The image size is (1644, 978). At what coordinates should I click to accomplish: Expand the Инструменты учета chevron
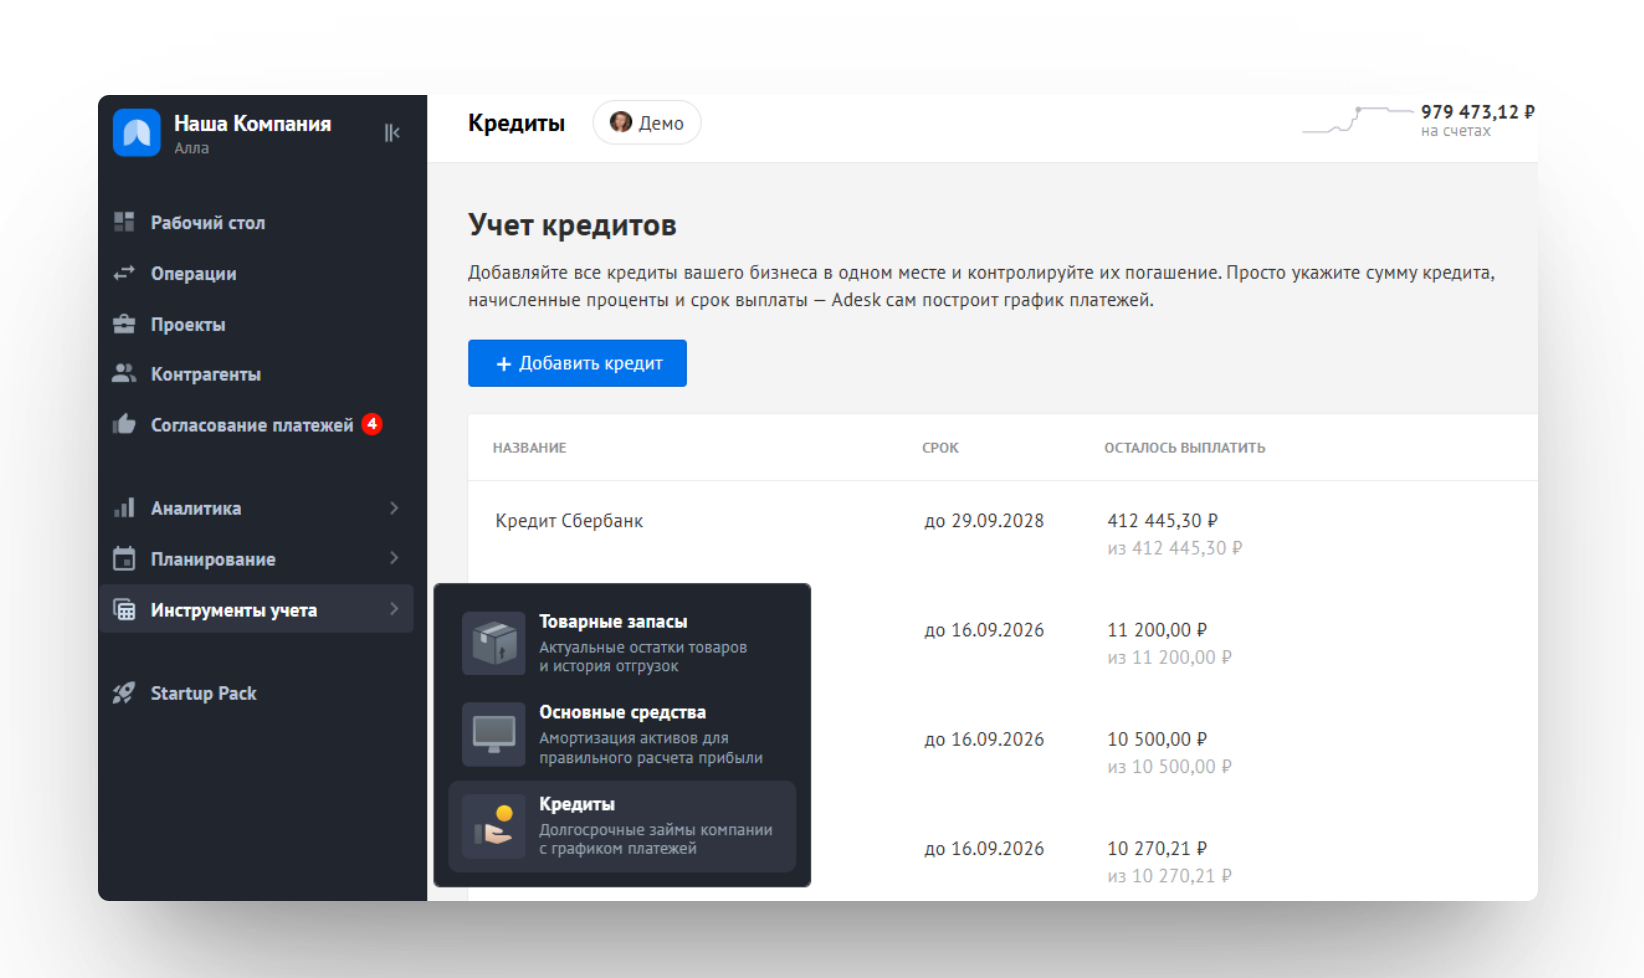pos(394,609)
